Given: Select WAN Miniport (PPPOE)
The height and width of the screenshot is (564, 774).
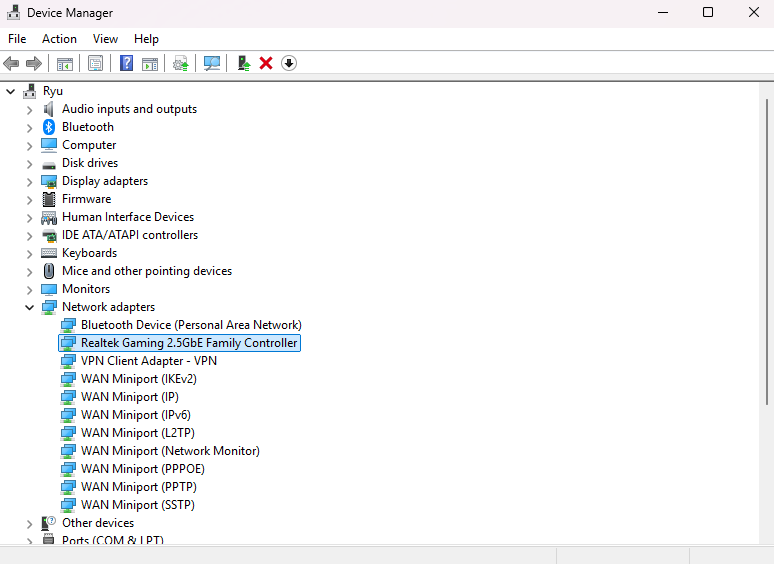Looking at the screenshot, I should point(143,469).
